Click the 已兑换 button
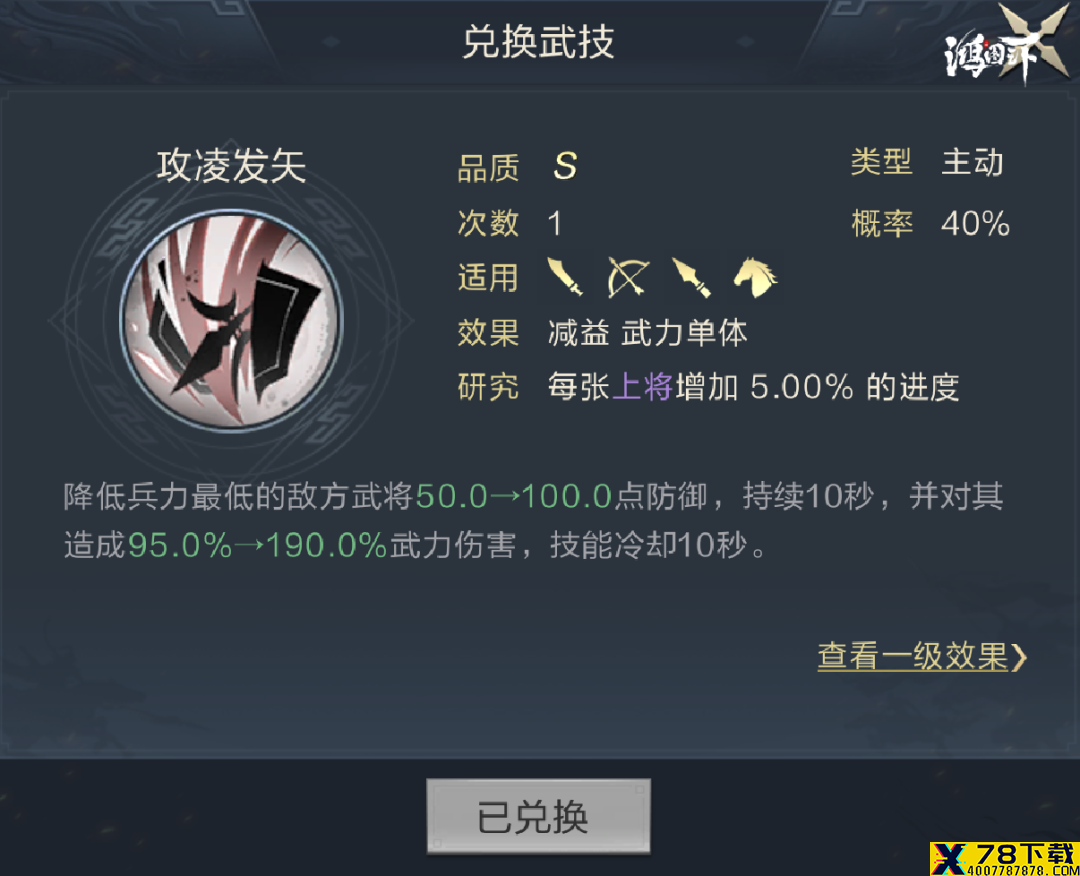The height and width of the screenshot is (876, 1080). tap(538, 817)
